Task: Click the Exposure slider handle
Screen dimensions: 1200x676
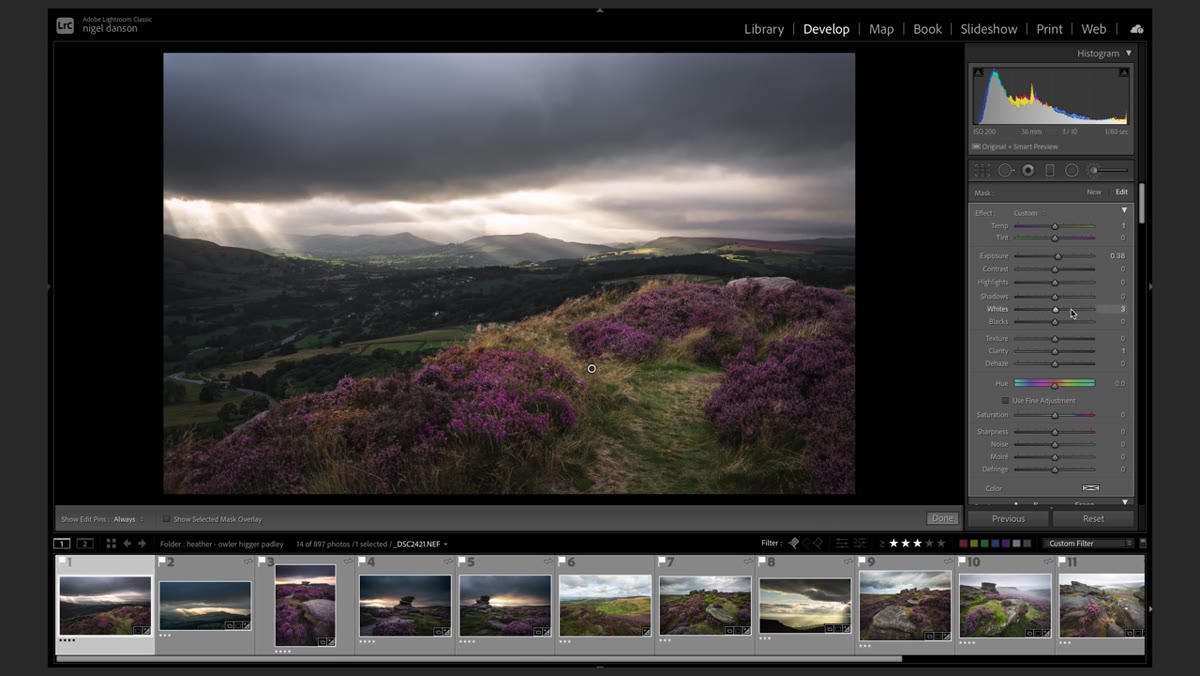Action: pos(1058,256)
